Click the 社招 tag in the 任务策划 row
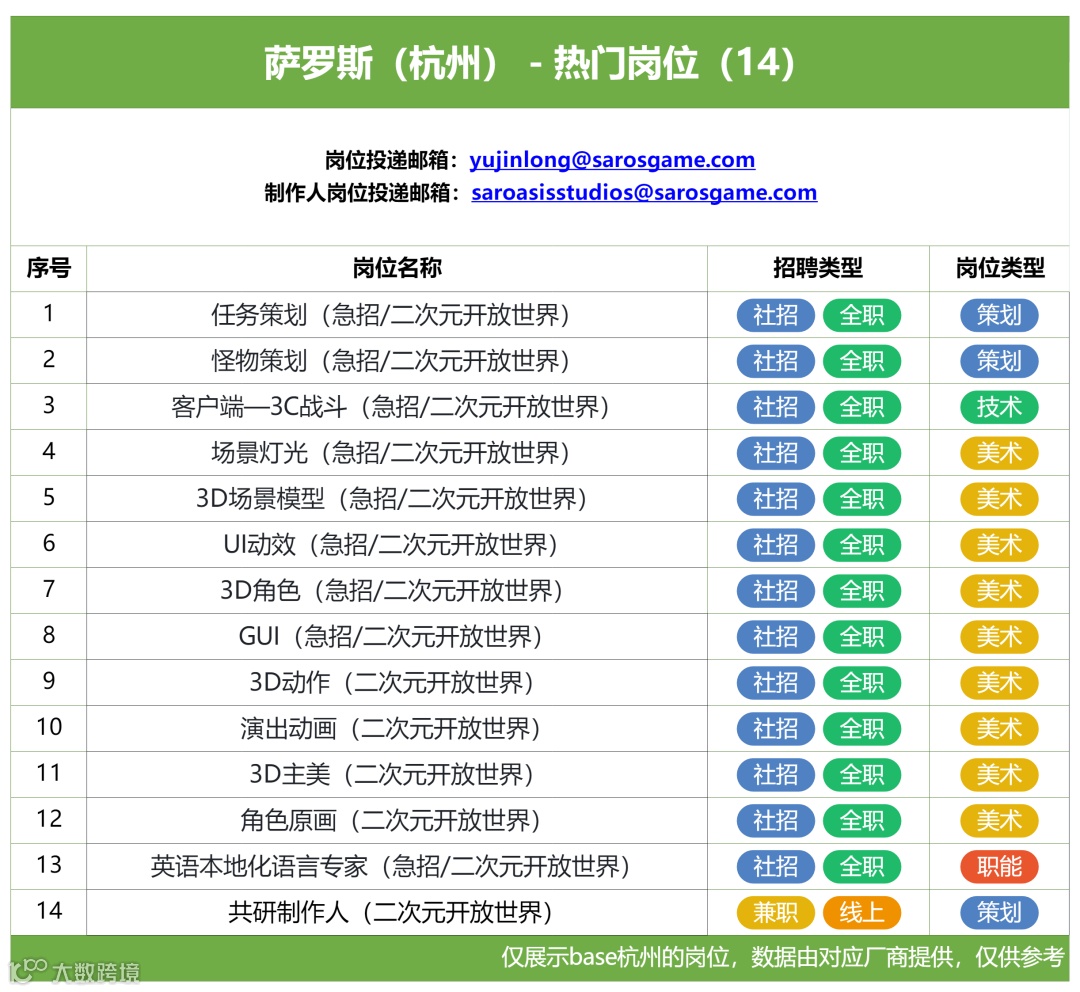This screenshot has height=992, width=1080. pos(776,316)
